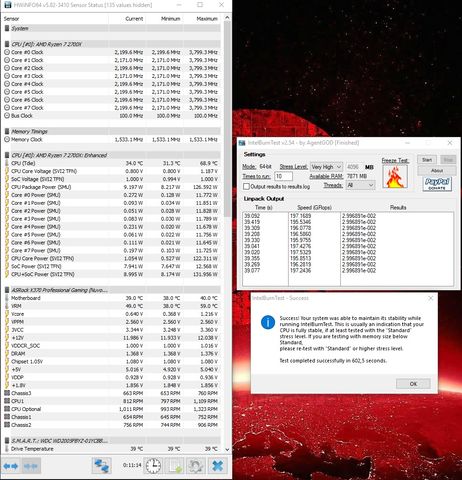
Task: Open the Threads dropdown showing All
Action: coord(360,185)
